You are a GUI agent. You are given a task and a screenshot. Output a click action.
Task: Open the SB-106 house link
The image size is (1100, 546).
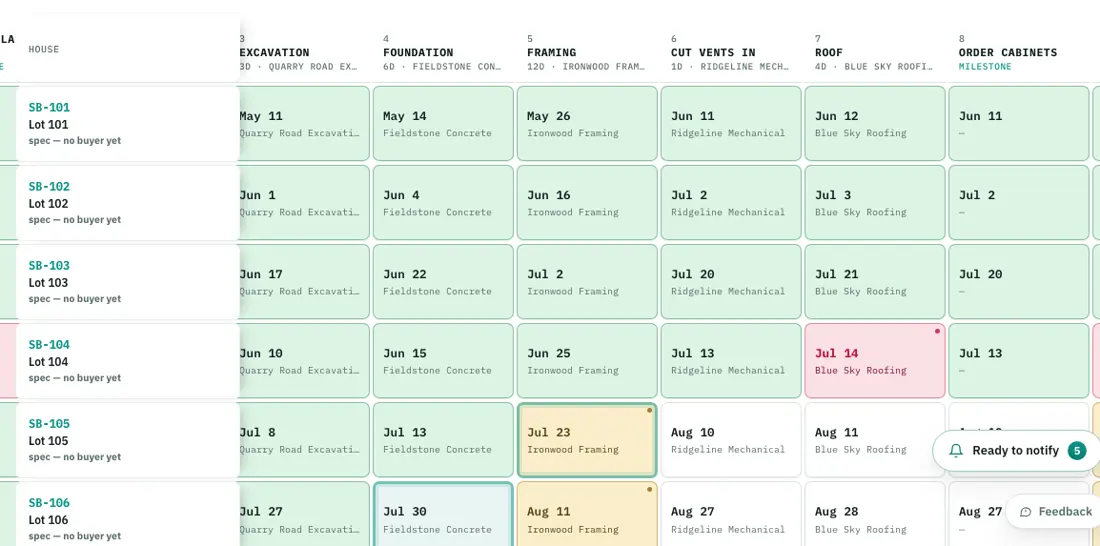(49, 502)
